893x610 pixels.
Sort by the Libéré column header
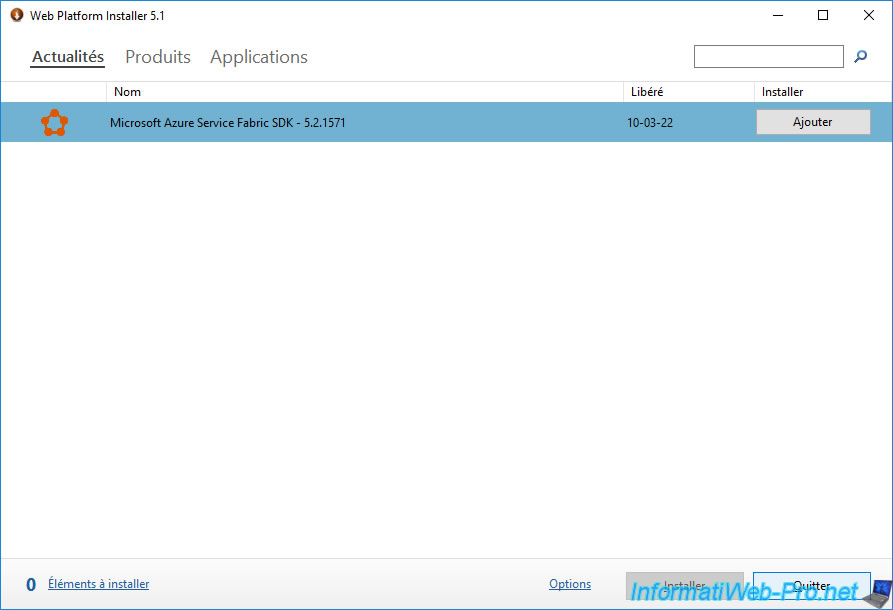689,92
